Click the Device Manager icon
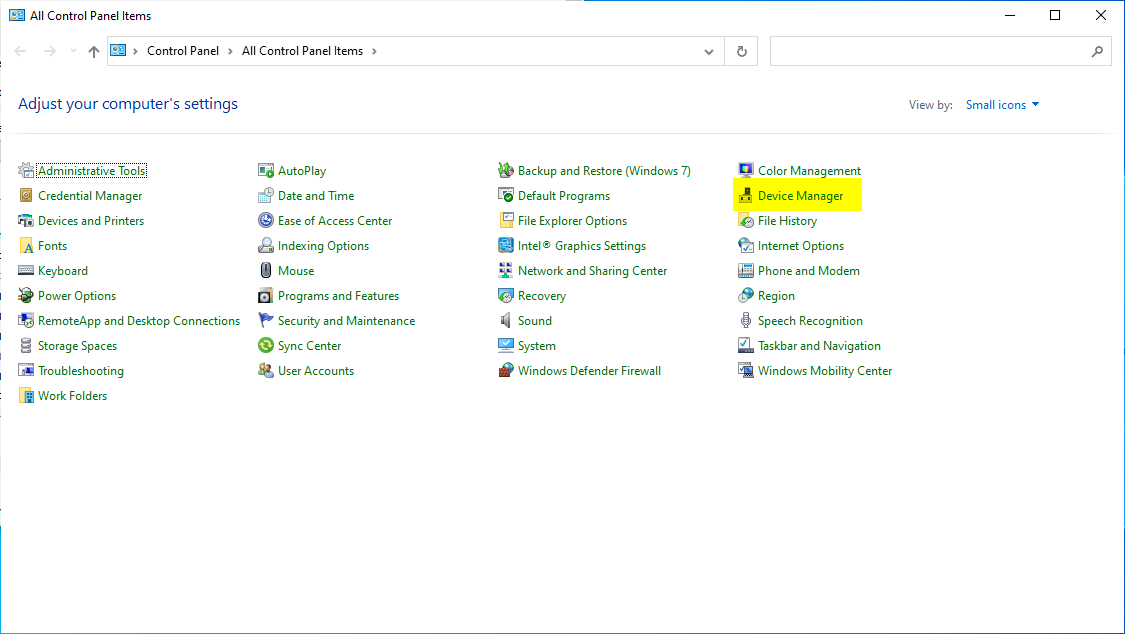This screenshot has height=634, width=1125. 745,196
